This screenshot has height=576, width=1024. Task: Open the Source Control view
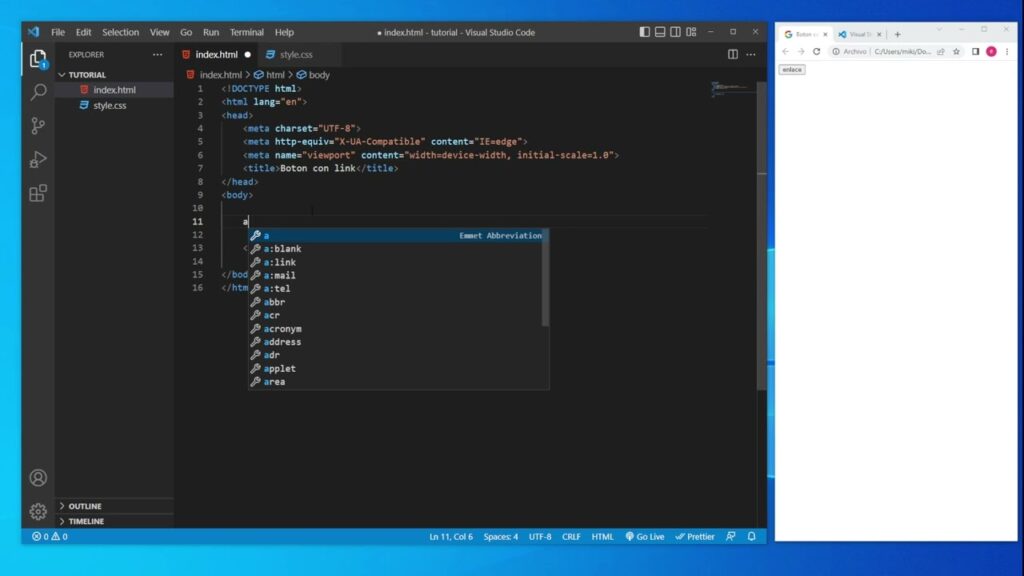point(38,126)
